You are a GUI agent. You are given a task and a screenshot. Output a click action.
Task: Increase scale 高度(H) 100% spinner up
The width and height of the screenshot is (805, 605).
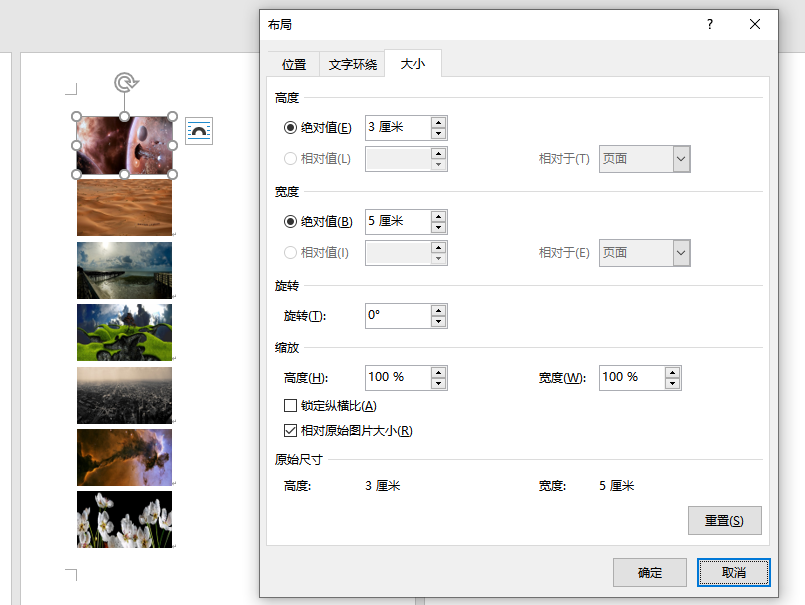click(438, 372)
